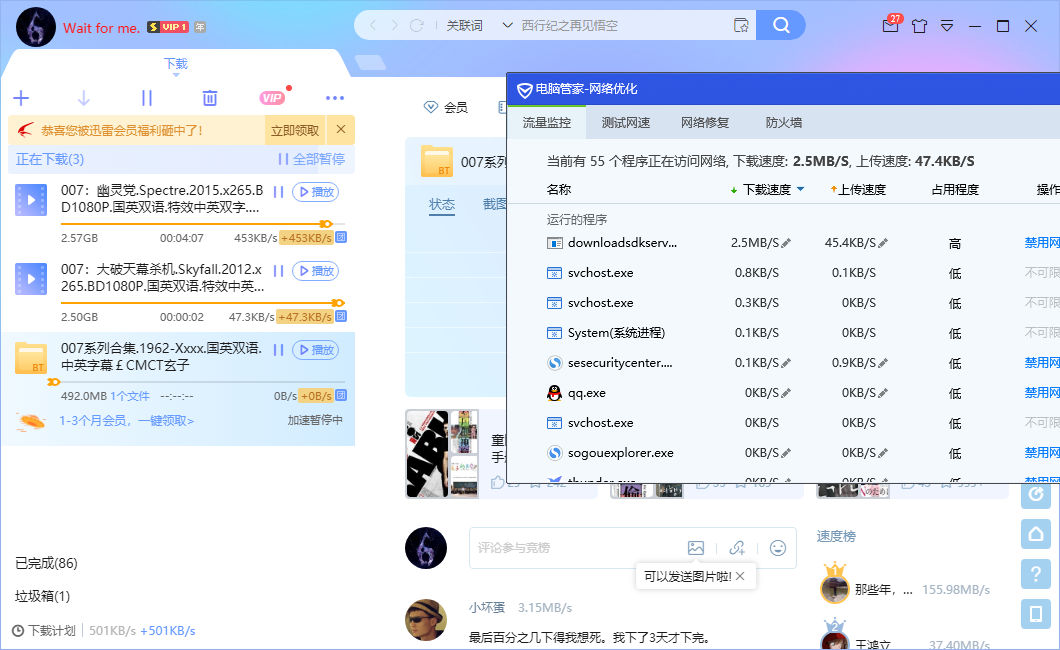Screen dimensions: 1060x650
Task: Click the 1-3个月会员，一键领取 link
Action: [126, 421]
